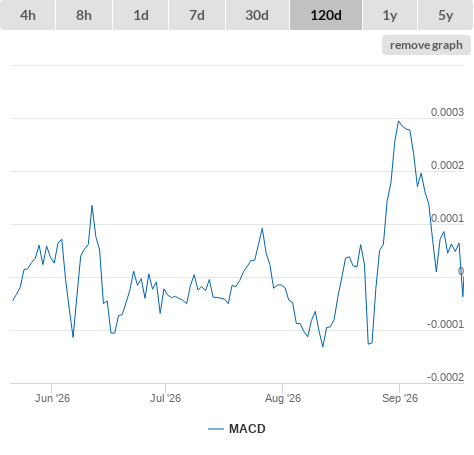Click the MACD peak near 0.0003
This screenshot has width=474, height=455.
click(398, 121)
